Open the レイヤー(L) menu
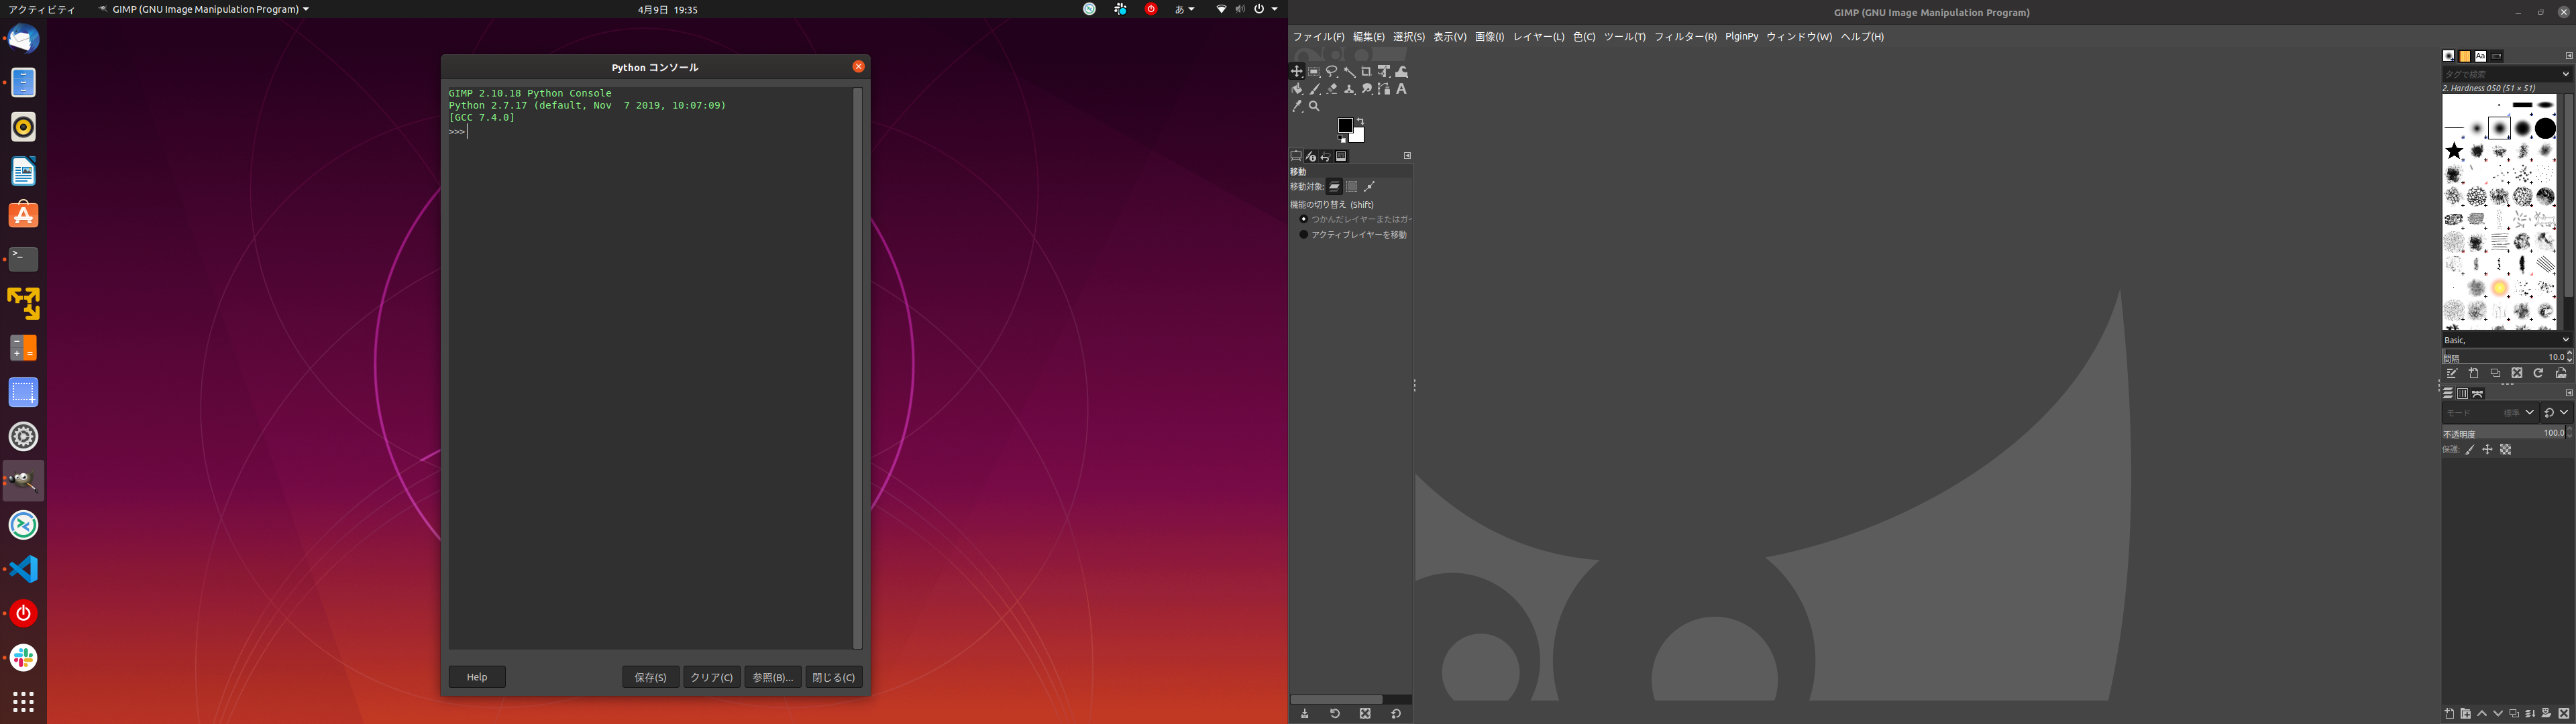 click(x=1539, y=37)
